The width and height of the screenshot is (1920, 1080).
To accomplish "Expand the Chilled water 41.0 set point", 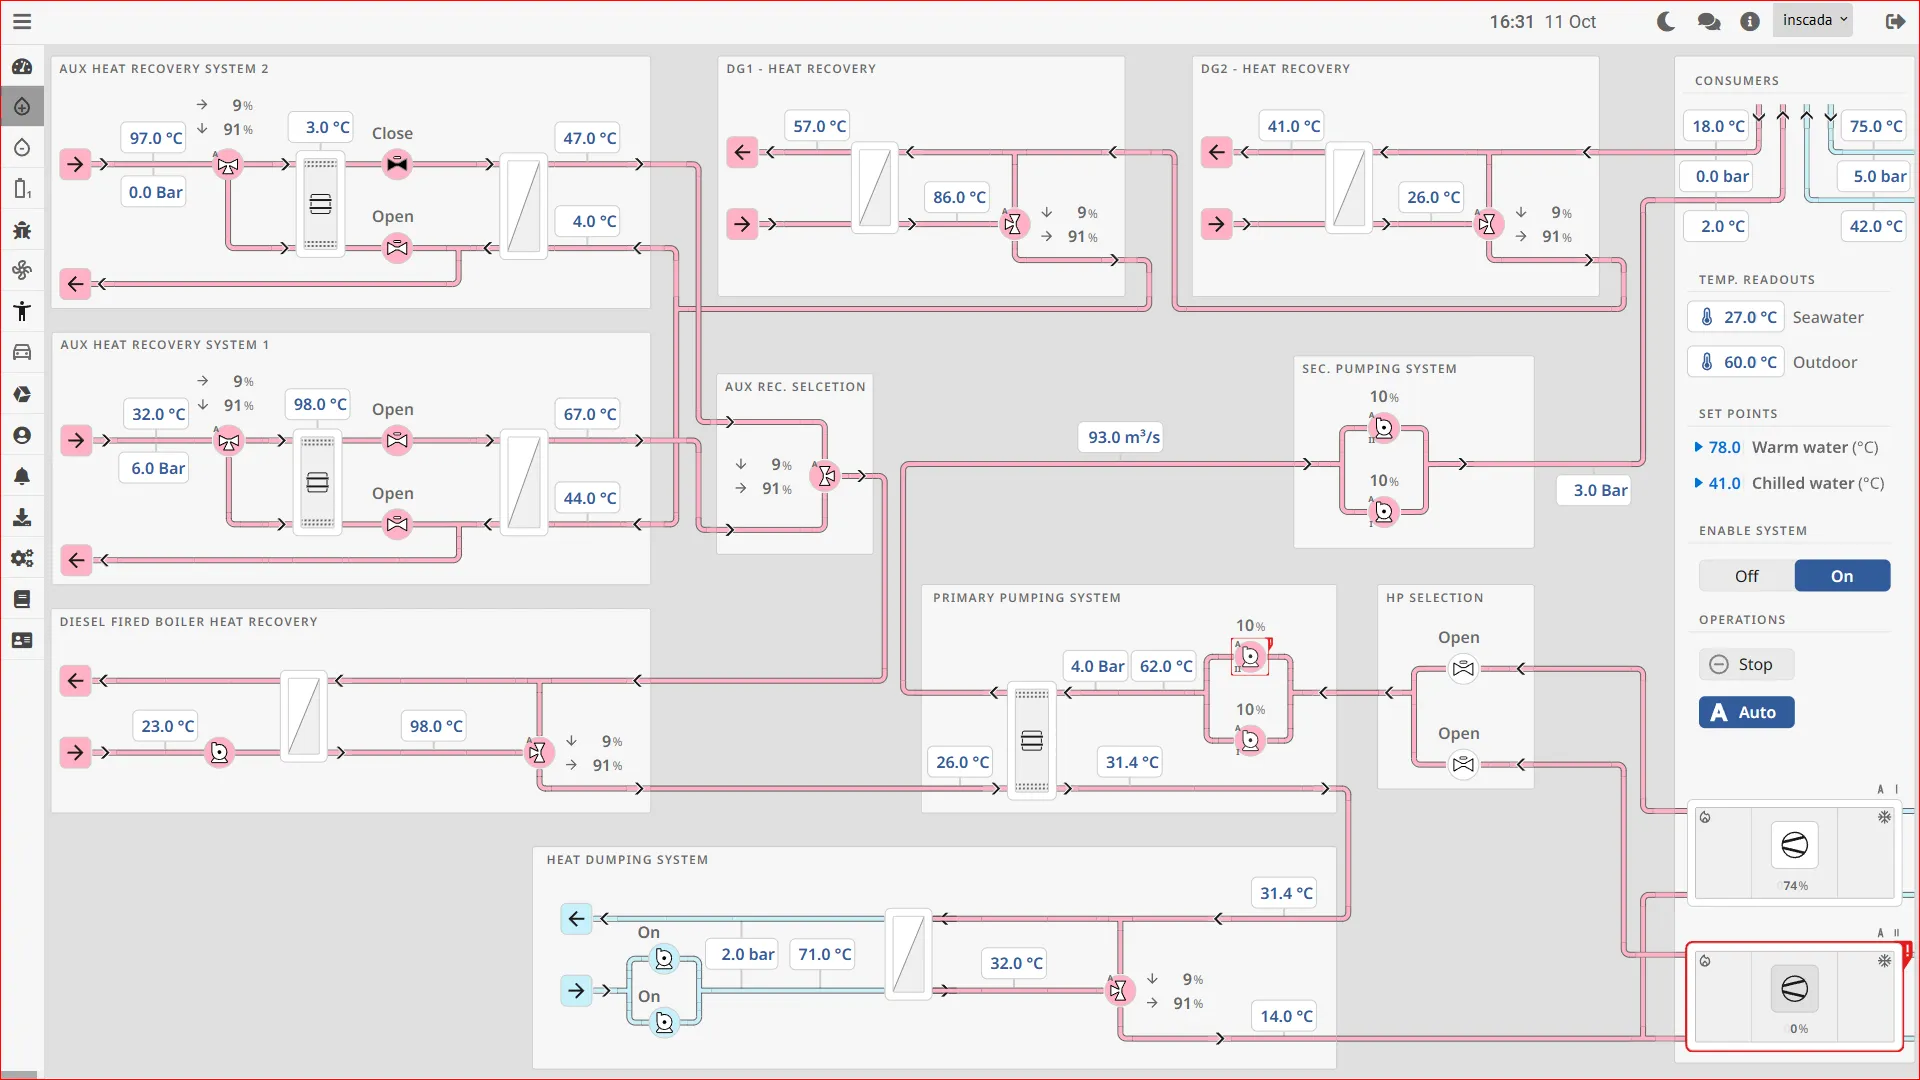I will (1700, 483).
